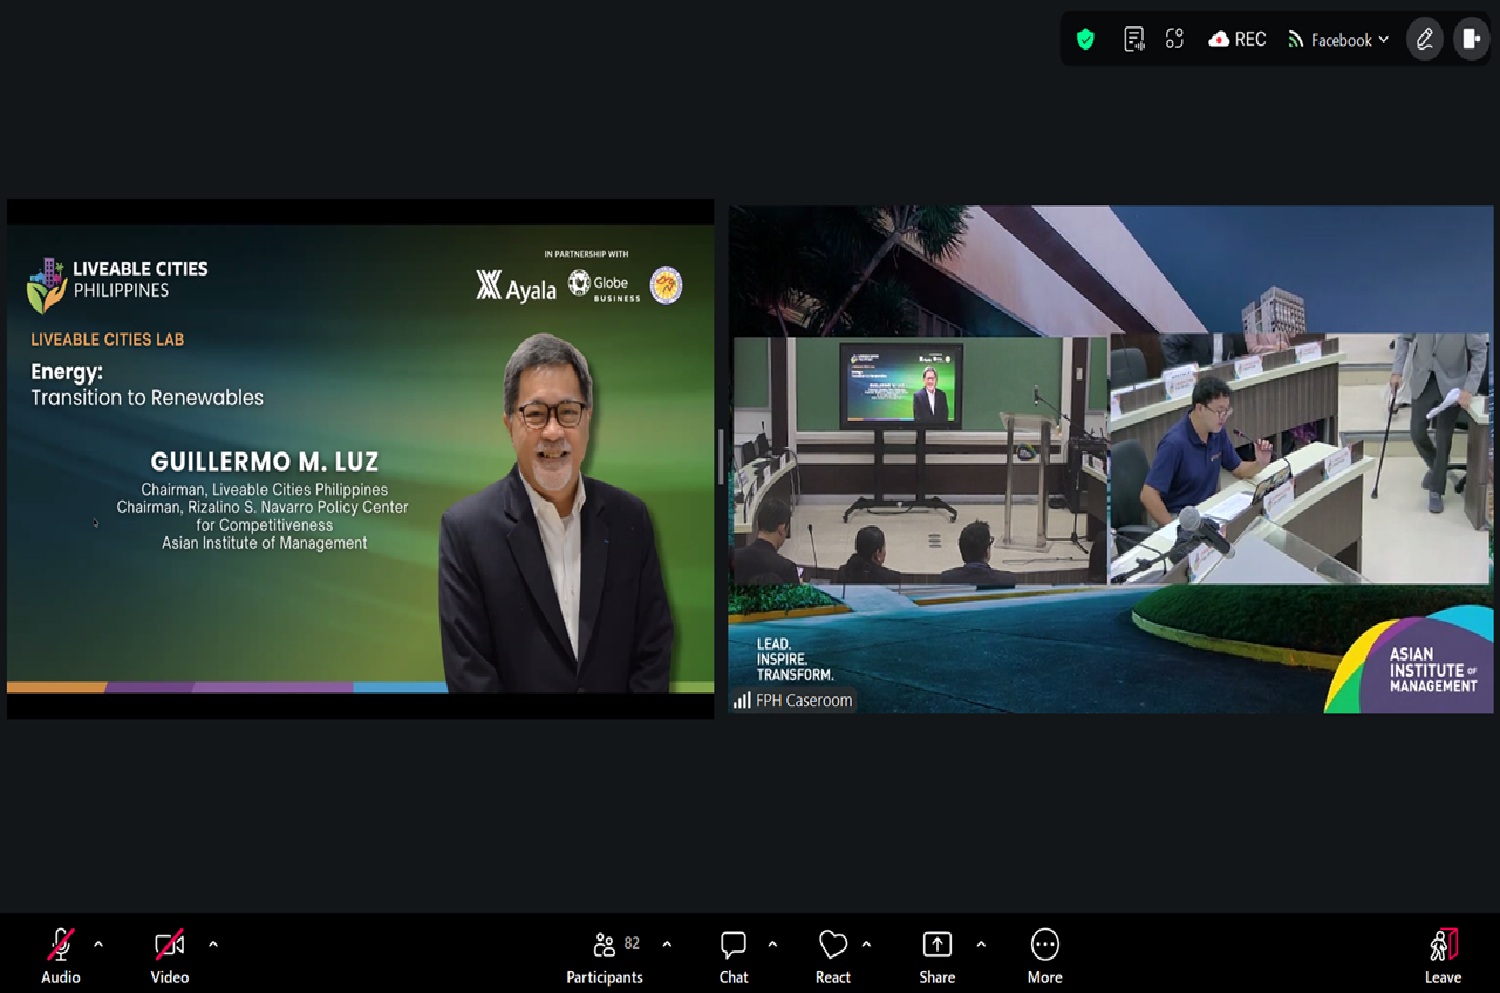
Task: Leave the meeting
Action: pos(1443,955)
